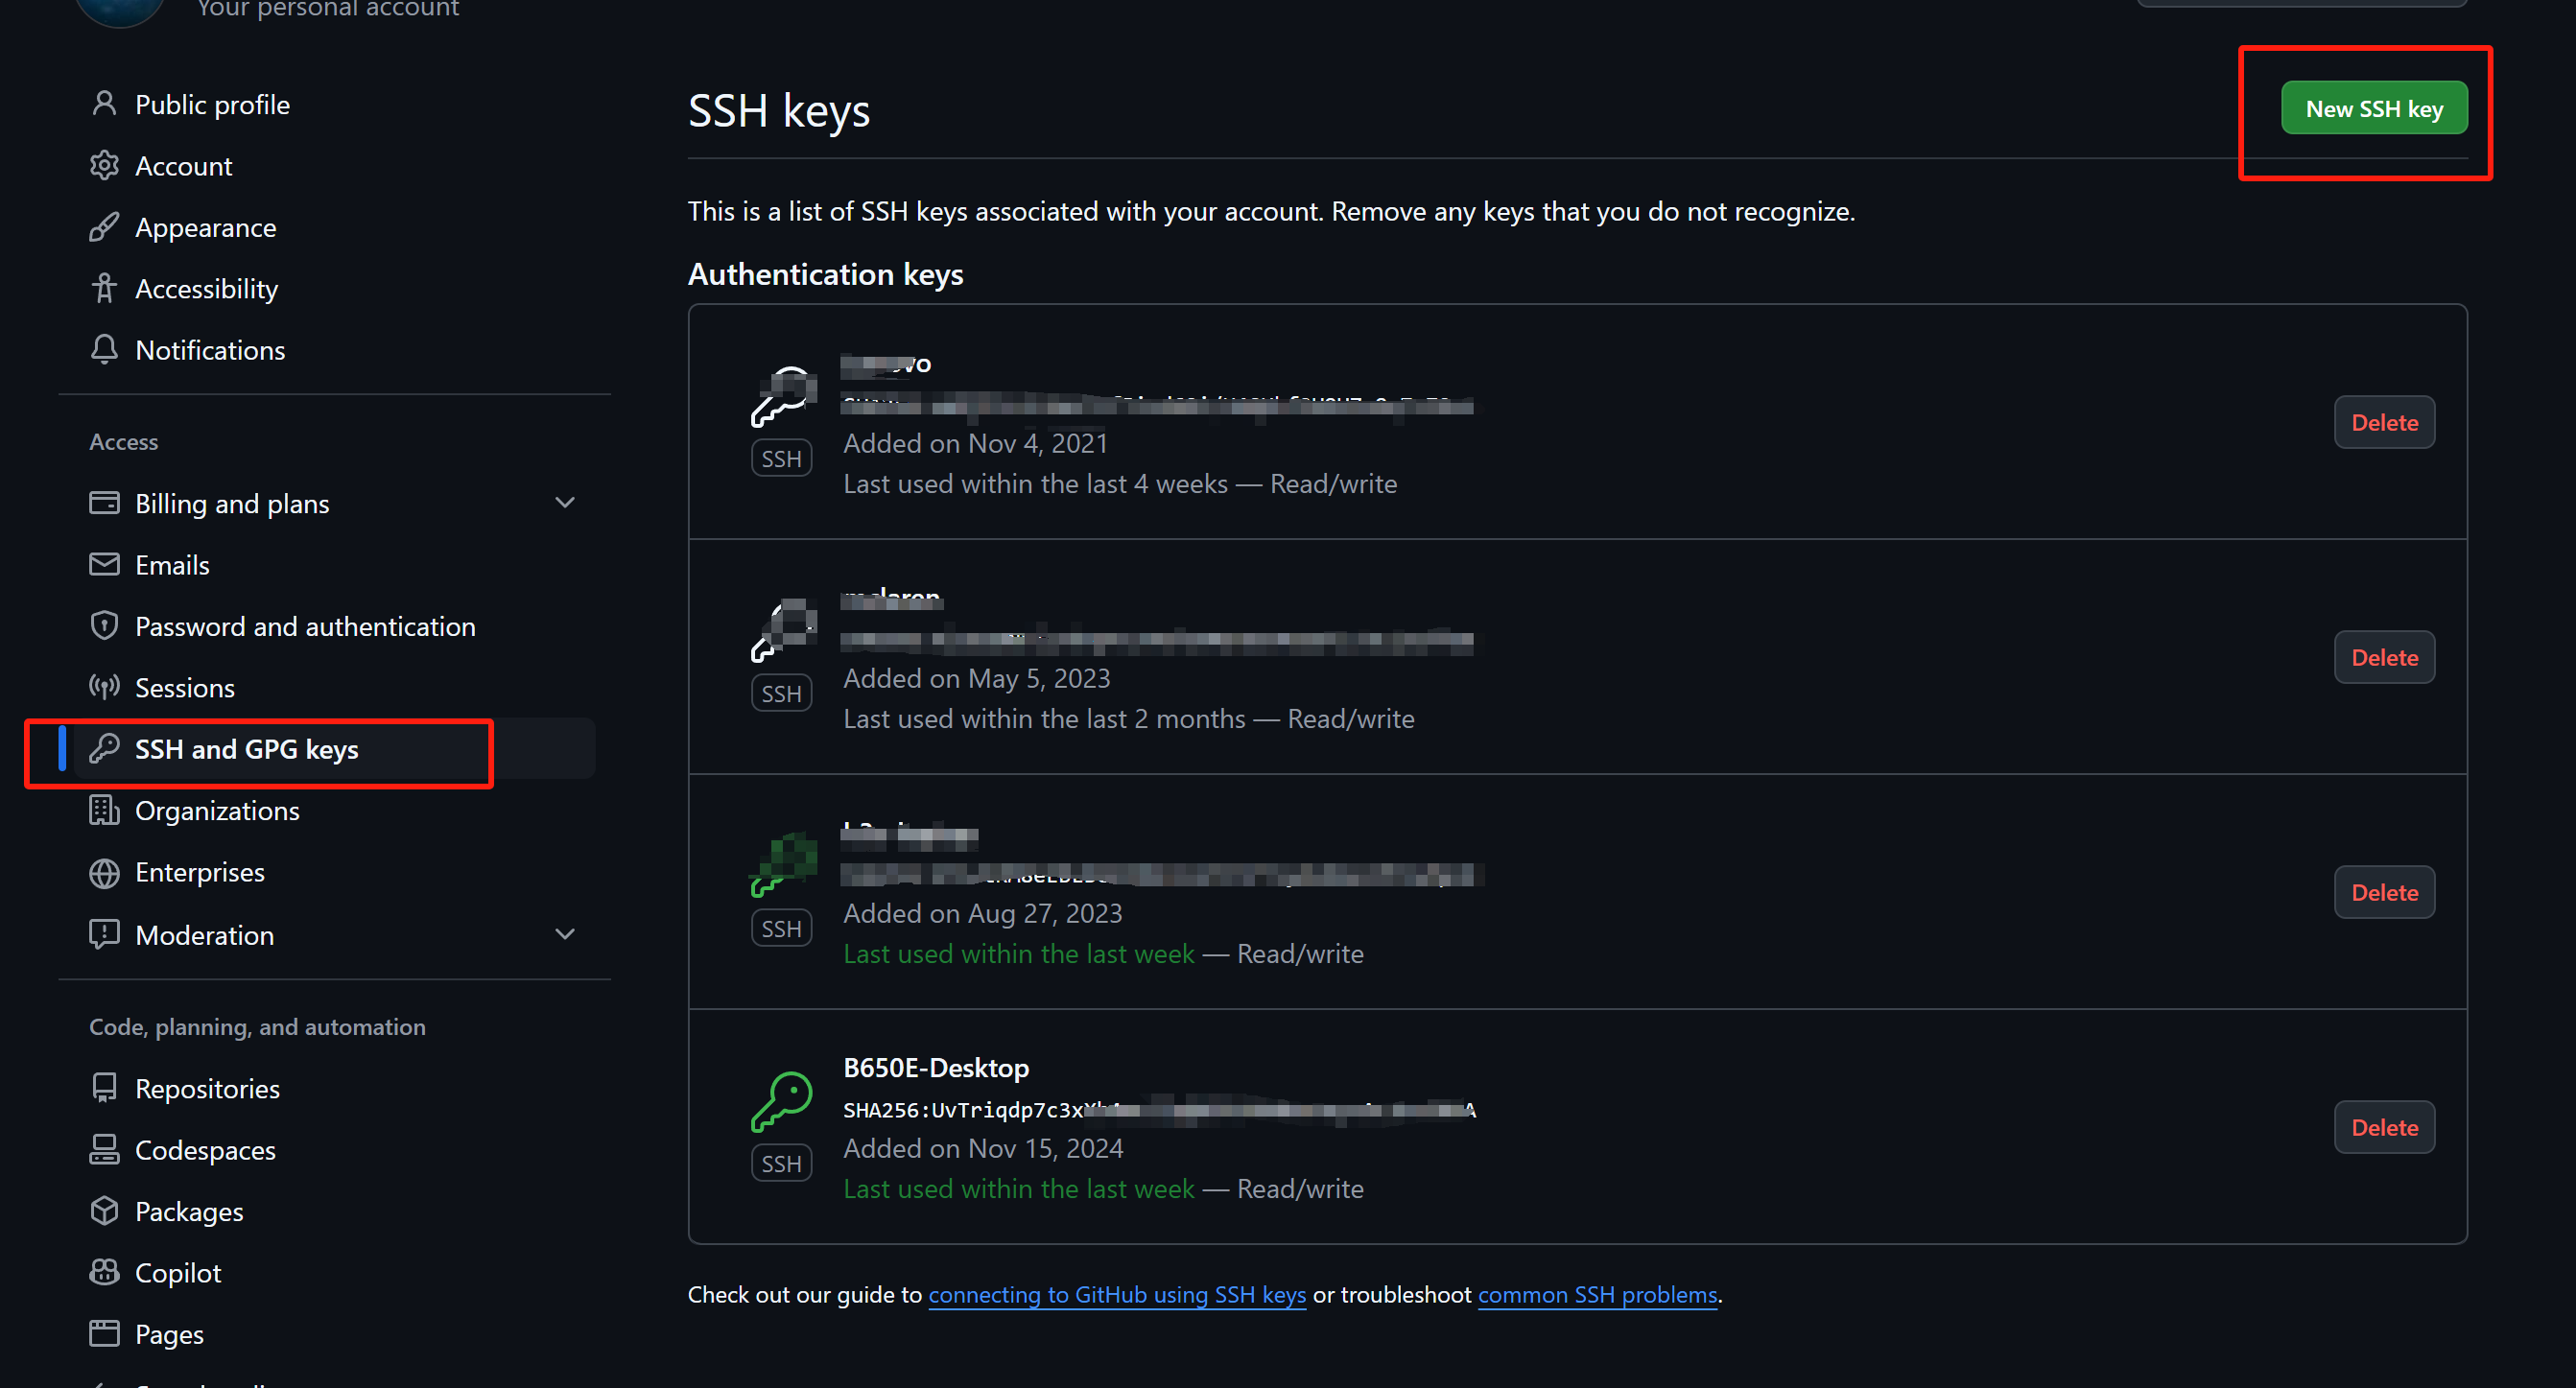This screenshot has height=1388, width=2576.
Task: Follow the common SSH problems link
Action: pyautogui.click(x=1597, y=1294)
